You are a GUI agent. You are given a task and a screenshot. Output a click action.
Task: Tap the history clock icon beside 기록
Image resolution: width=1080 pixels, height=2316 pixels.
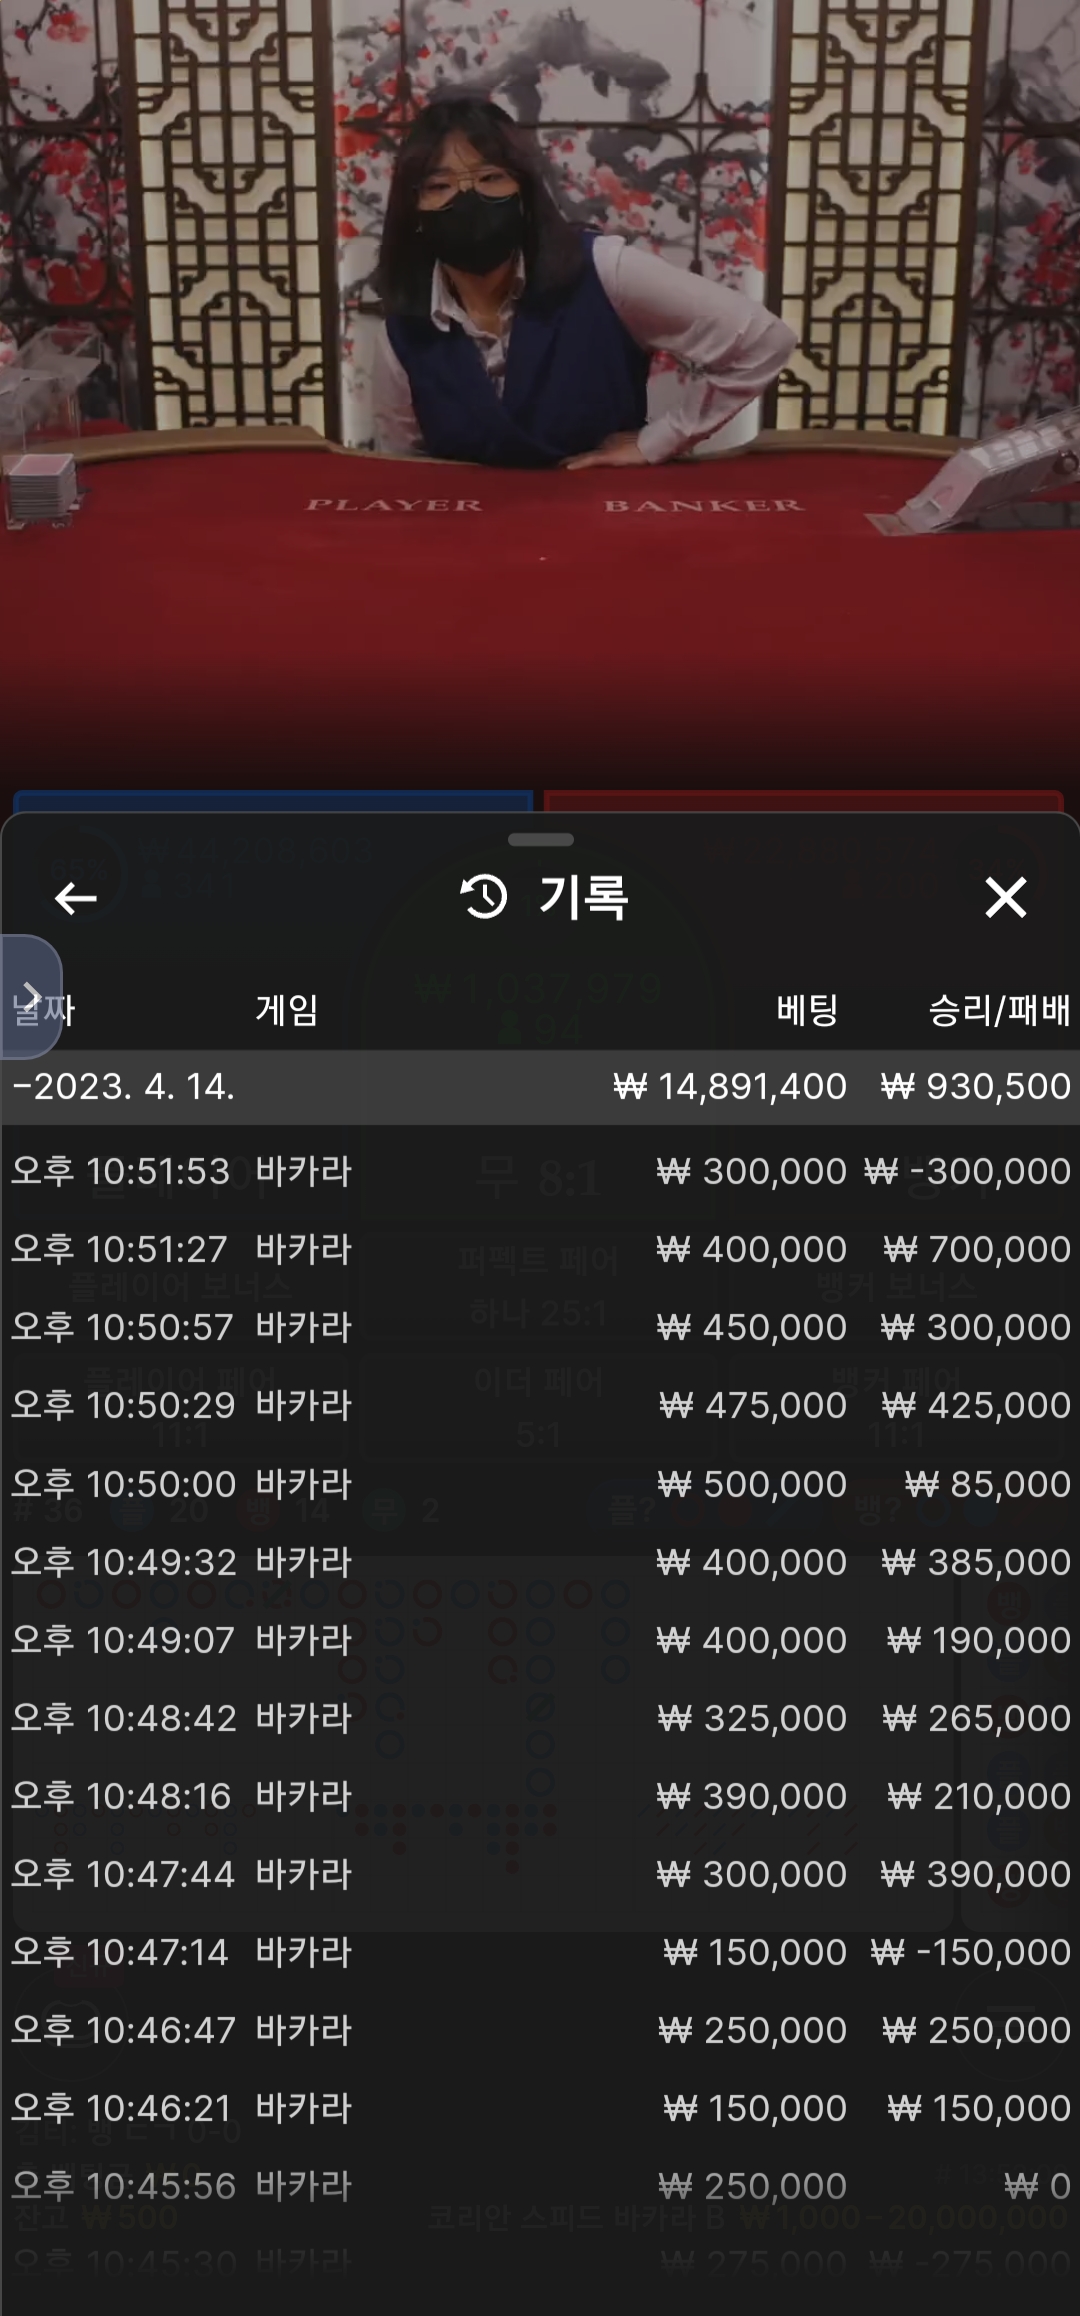point(484,896)
